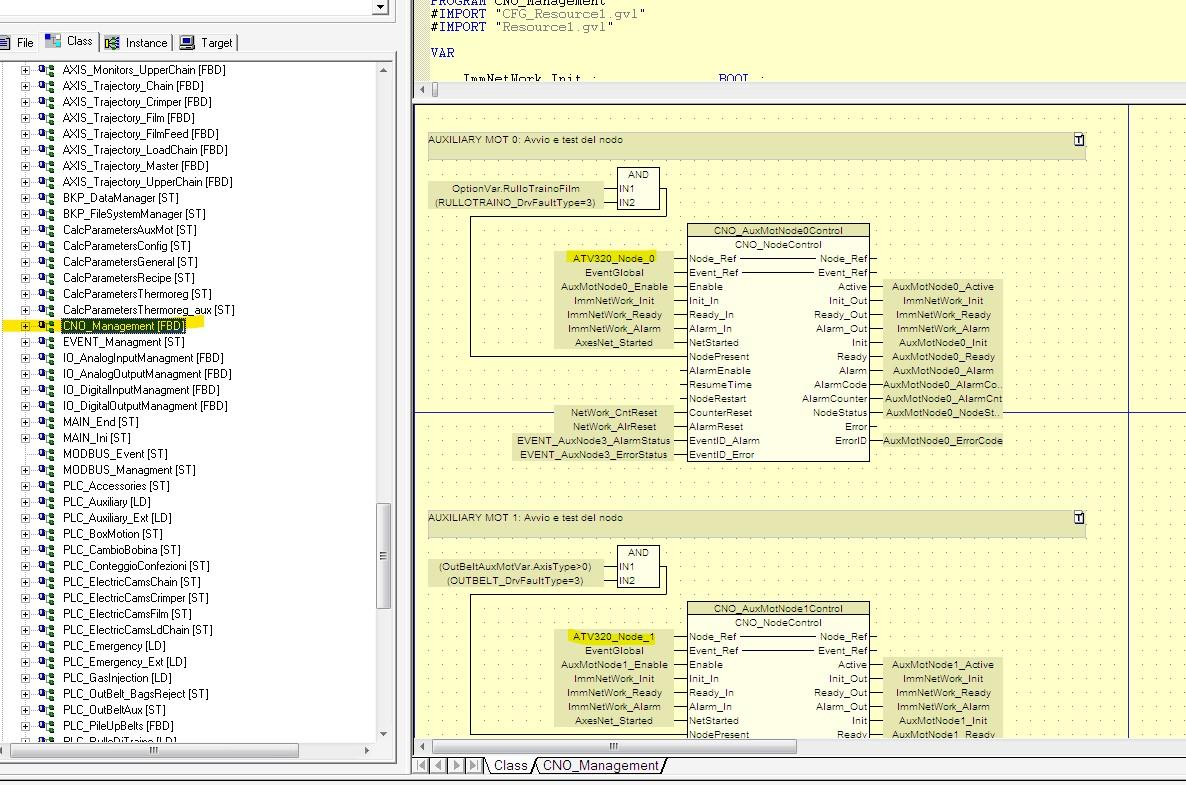Jump to last sheet tab arrow

tap(475, 766)
